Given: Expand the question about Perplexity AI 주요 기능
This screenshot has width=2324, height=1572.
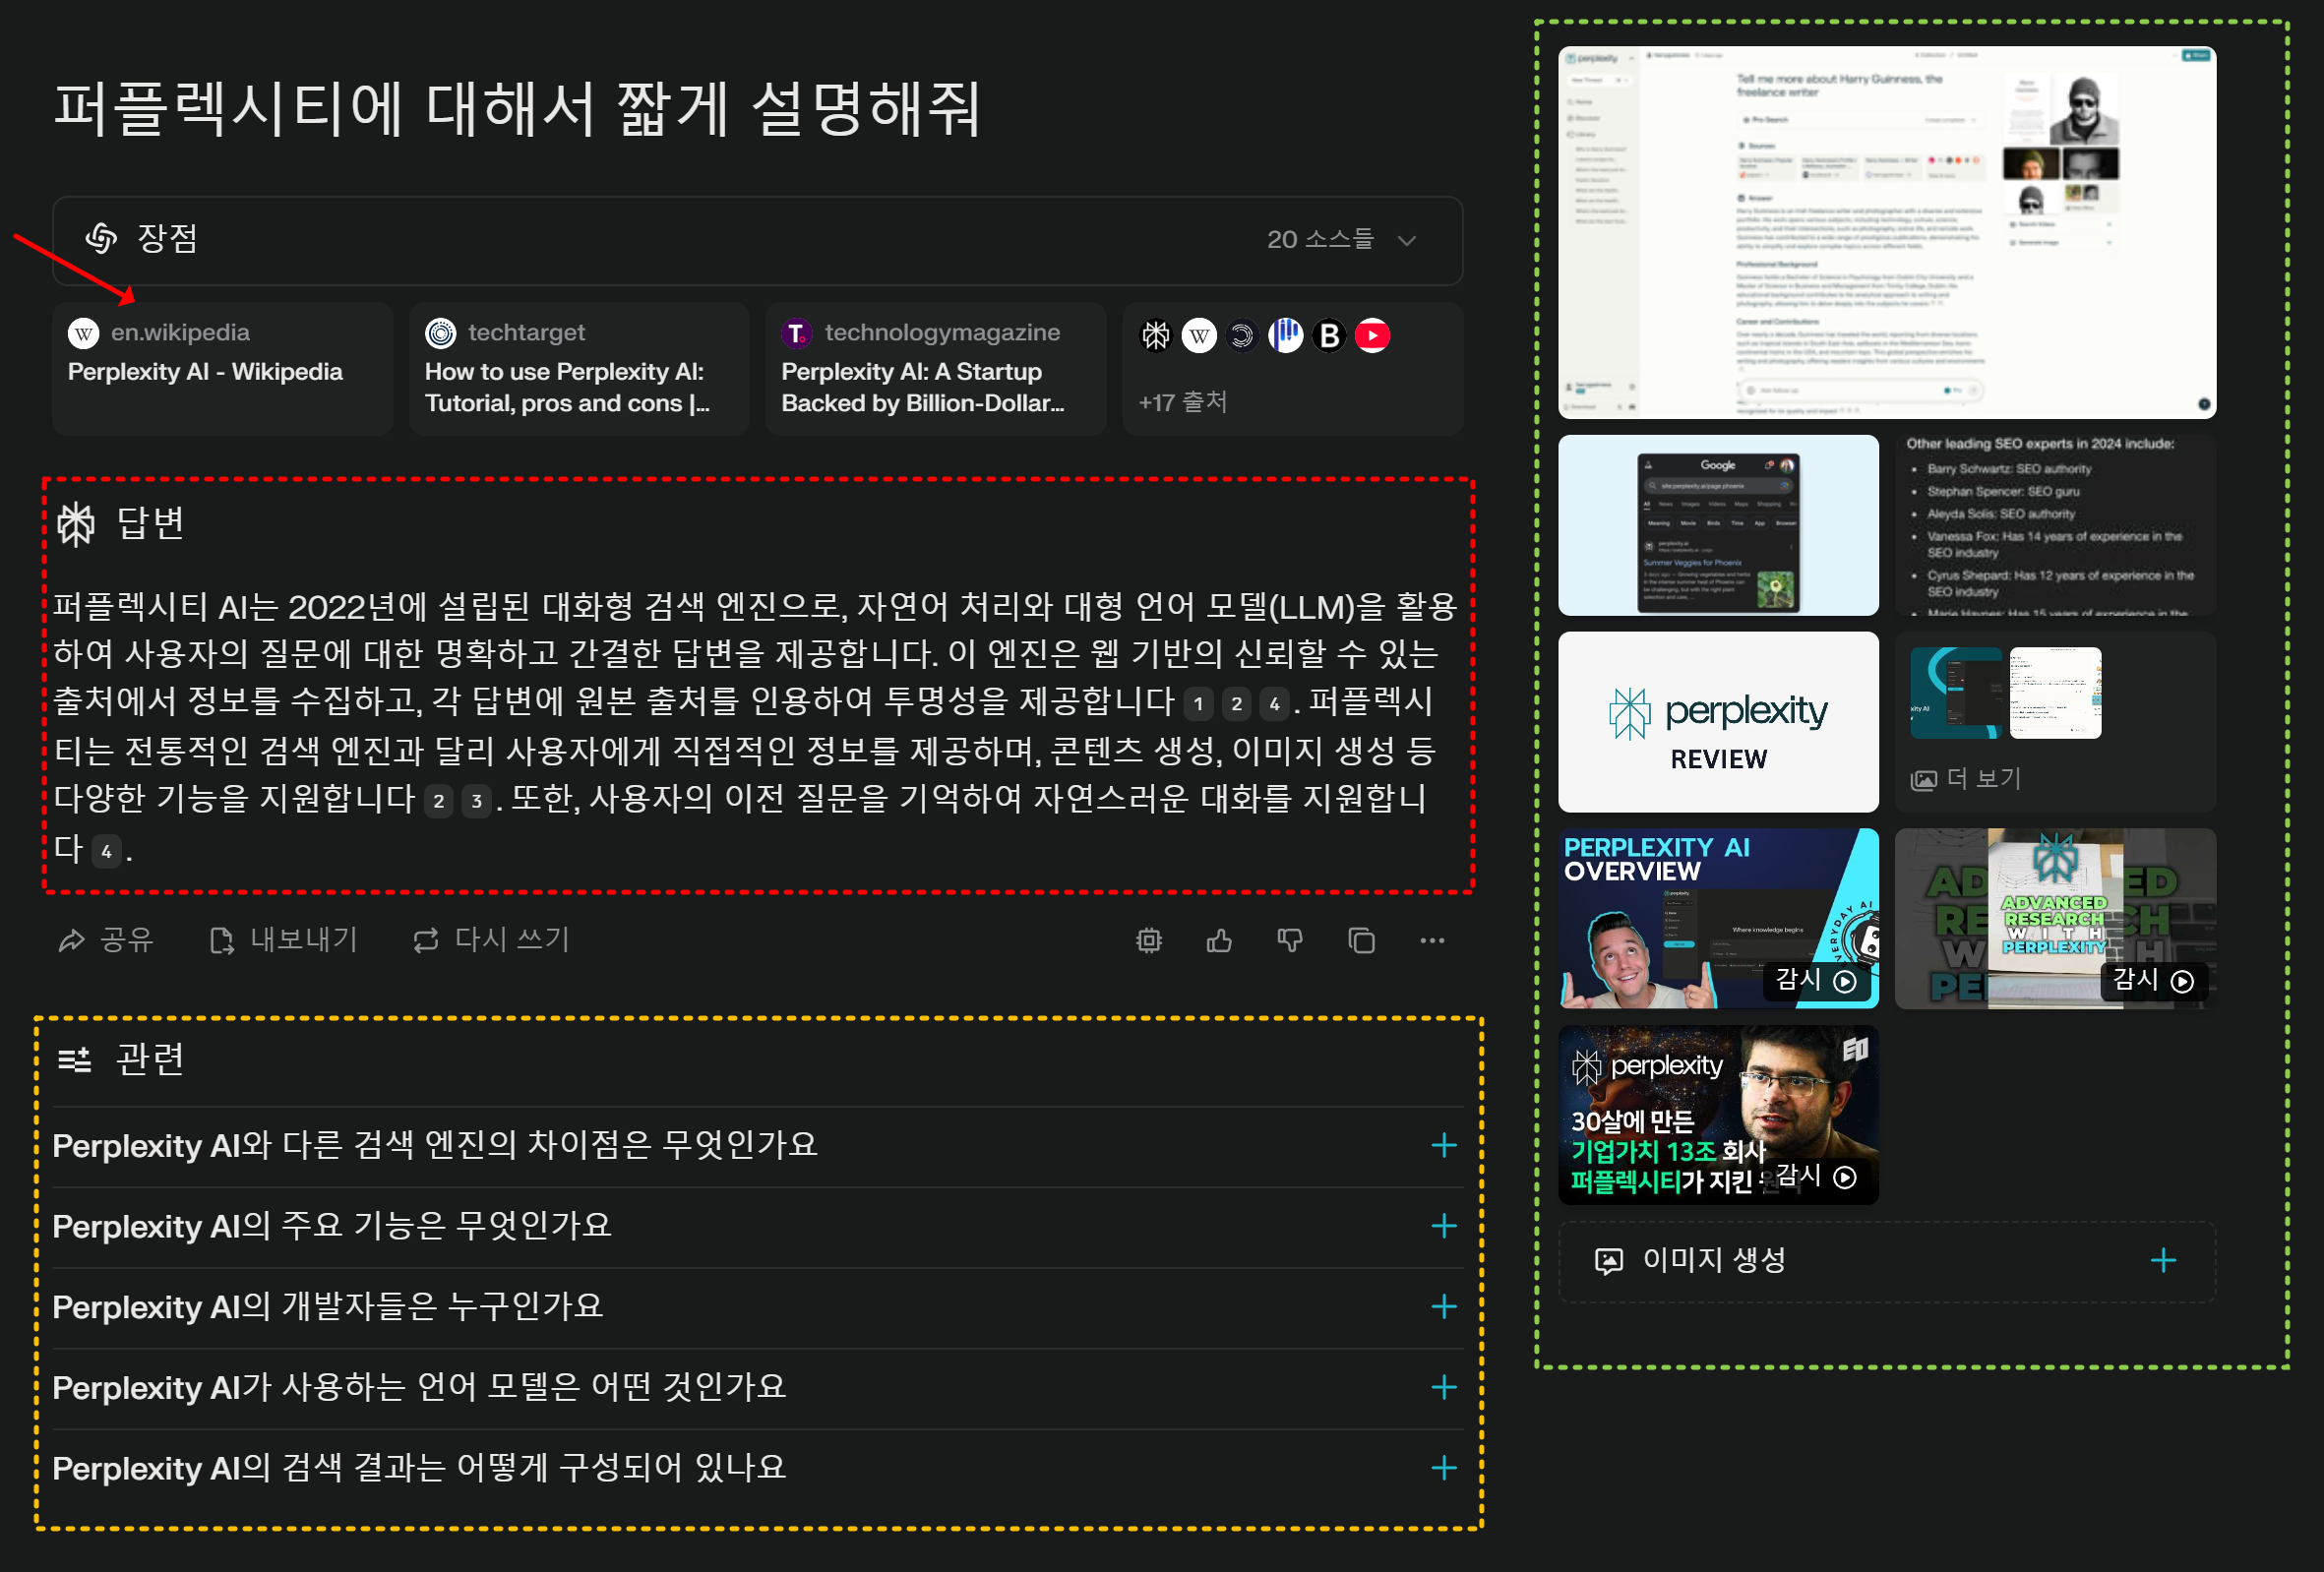Looking at the screenshot, I should coord(1443,1226).
